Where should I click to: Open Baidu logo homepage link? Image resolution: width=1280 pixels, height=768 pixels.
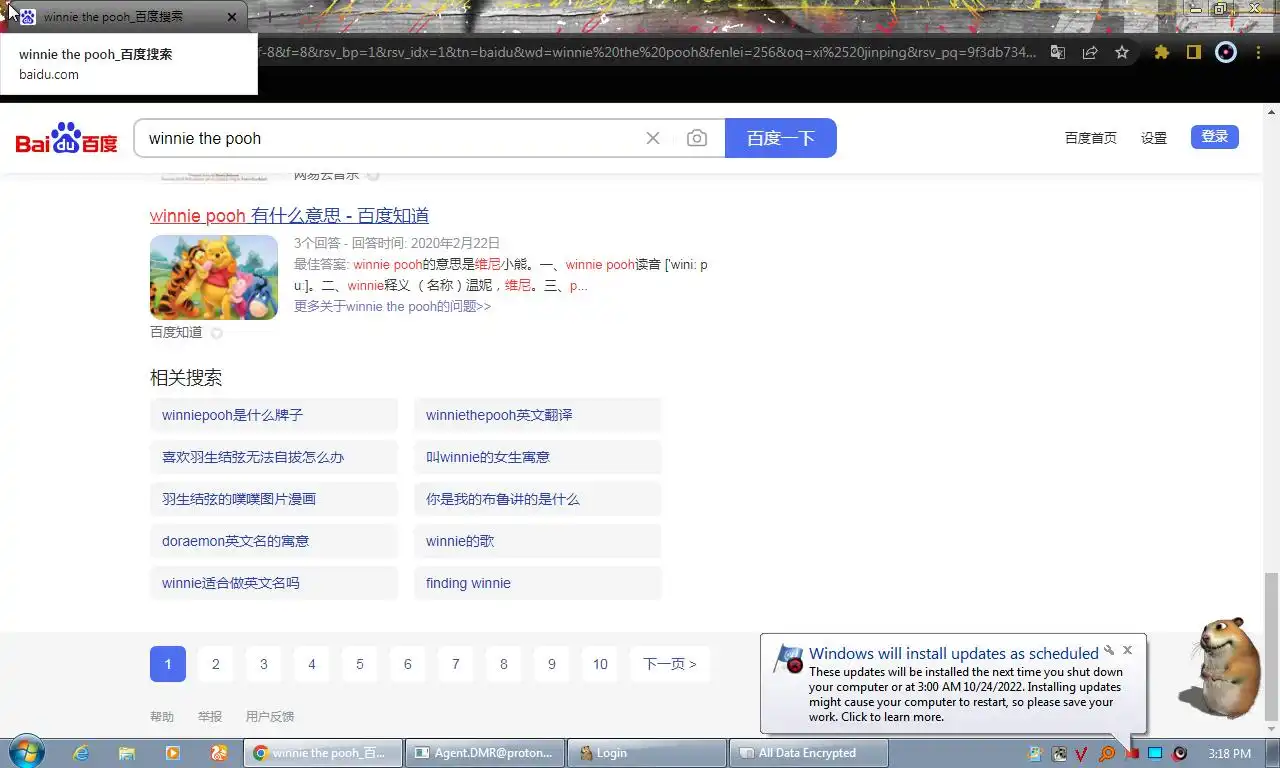(67, 138)
